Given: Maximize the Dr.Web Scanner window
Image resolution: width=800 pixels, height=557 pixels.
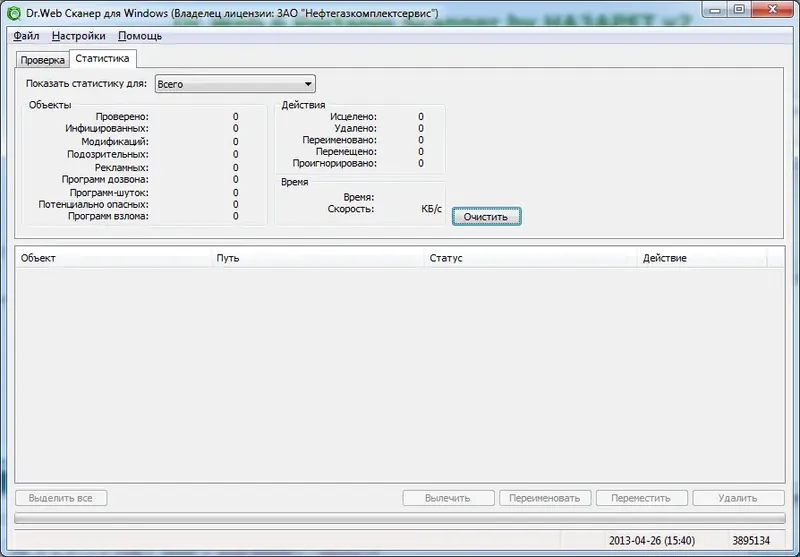Looking at the screenshot, I should tap(739, 10).
